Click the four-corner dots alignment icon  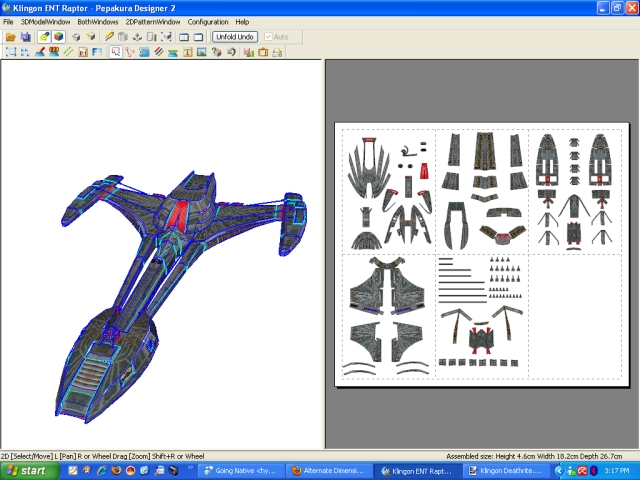[25, 52]
